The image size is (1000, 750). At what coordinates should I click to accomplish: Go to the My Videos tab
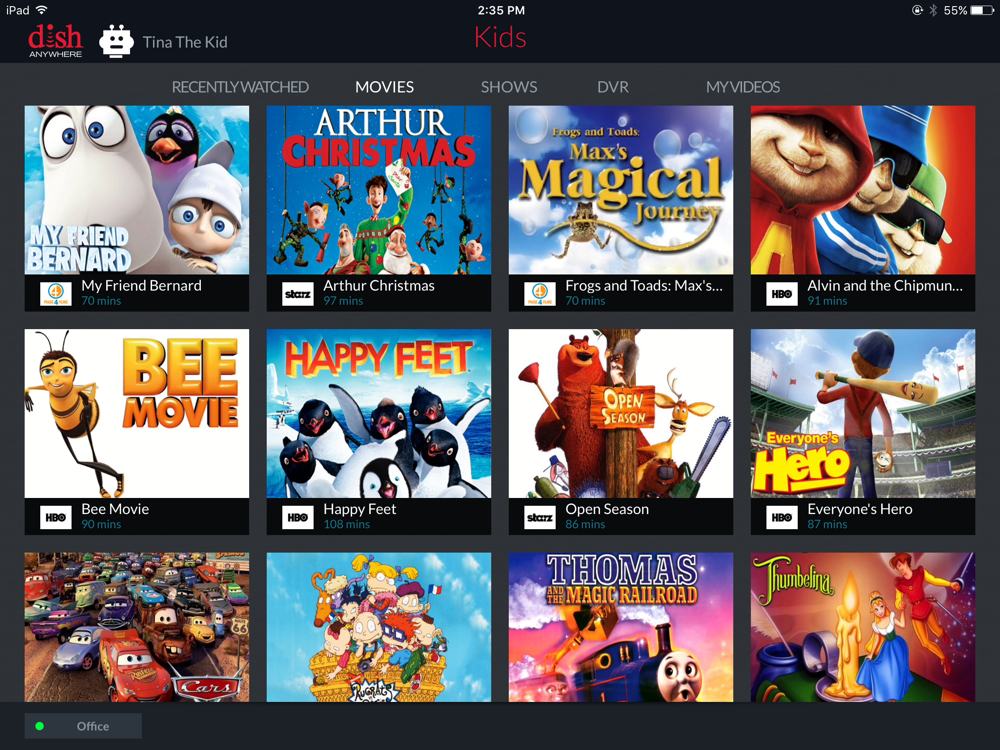coord(743,87)
